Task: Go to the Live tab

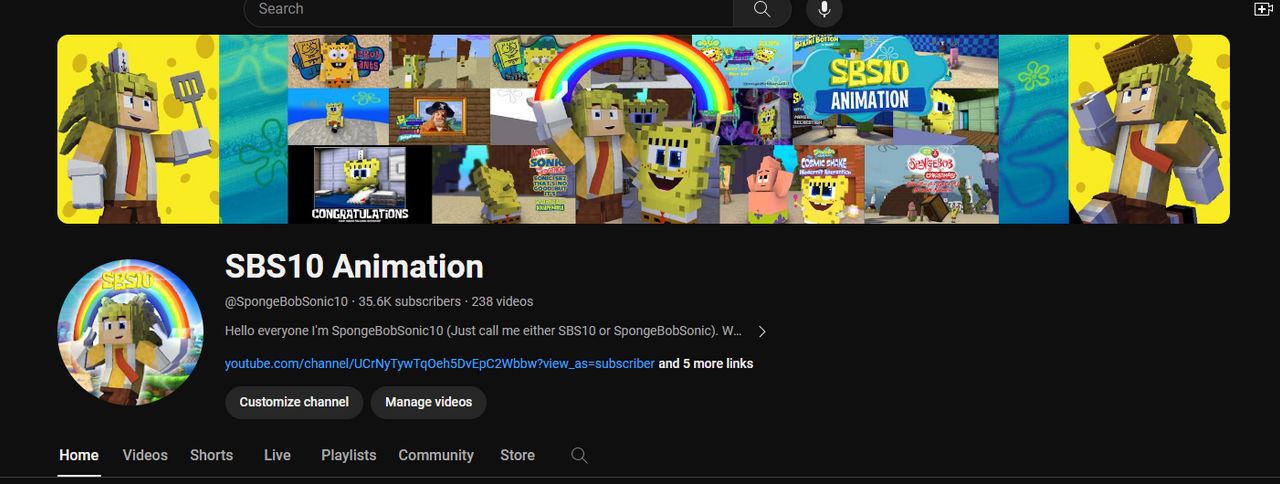Action: [x=277, y=455]
